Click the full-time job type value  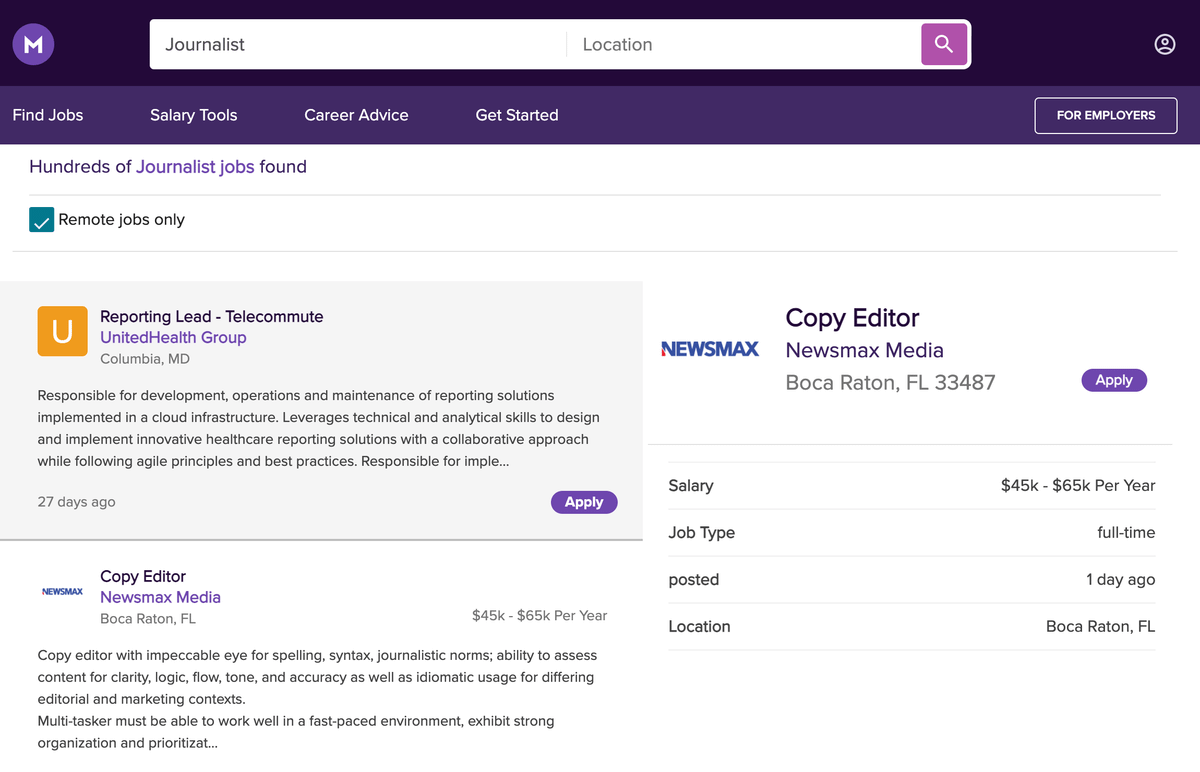(x=1126, y=533)
